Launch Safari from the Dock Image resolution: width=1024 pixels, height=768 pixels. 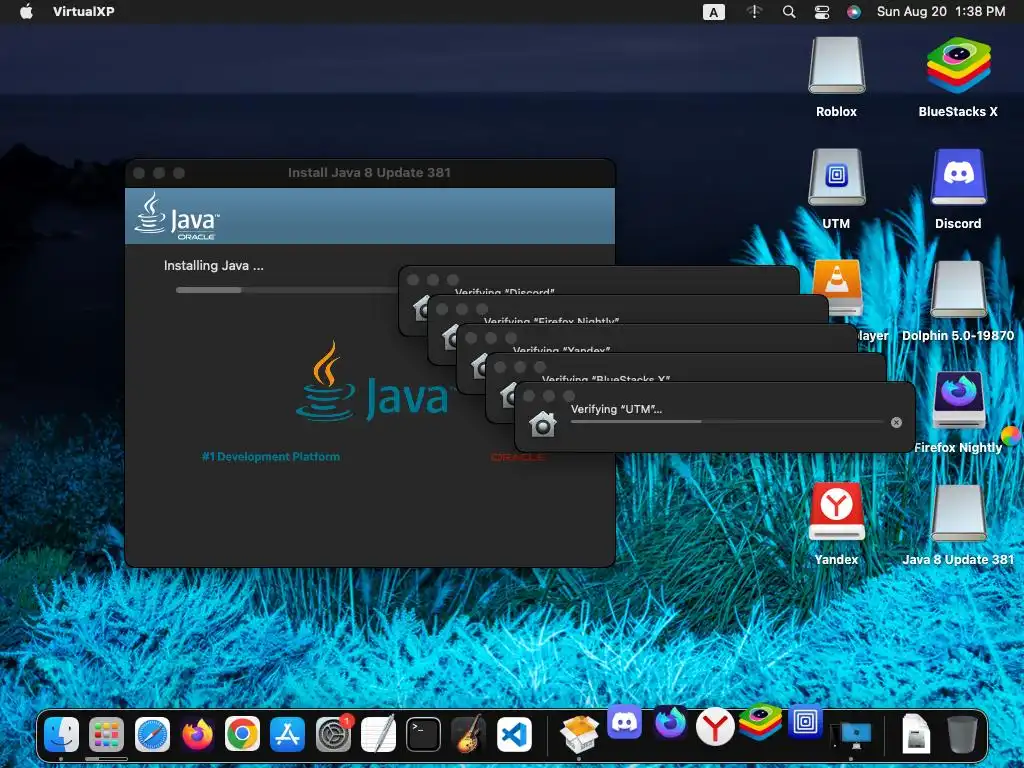point(152,734)
